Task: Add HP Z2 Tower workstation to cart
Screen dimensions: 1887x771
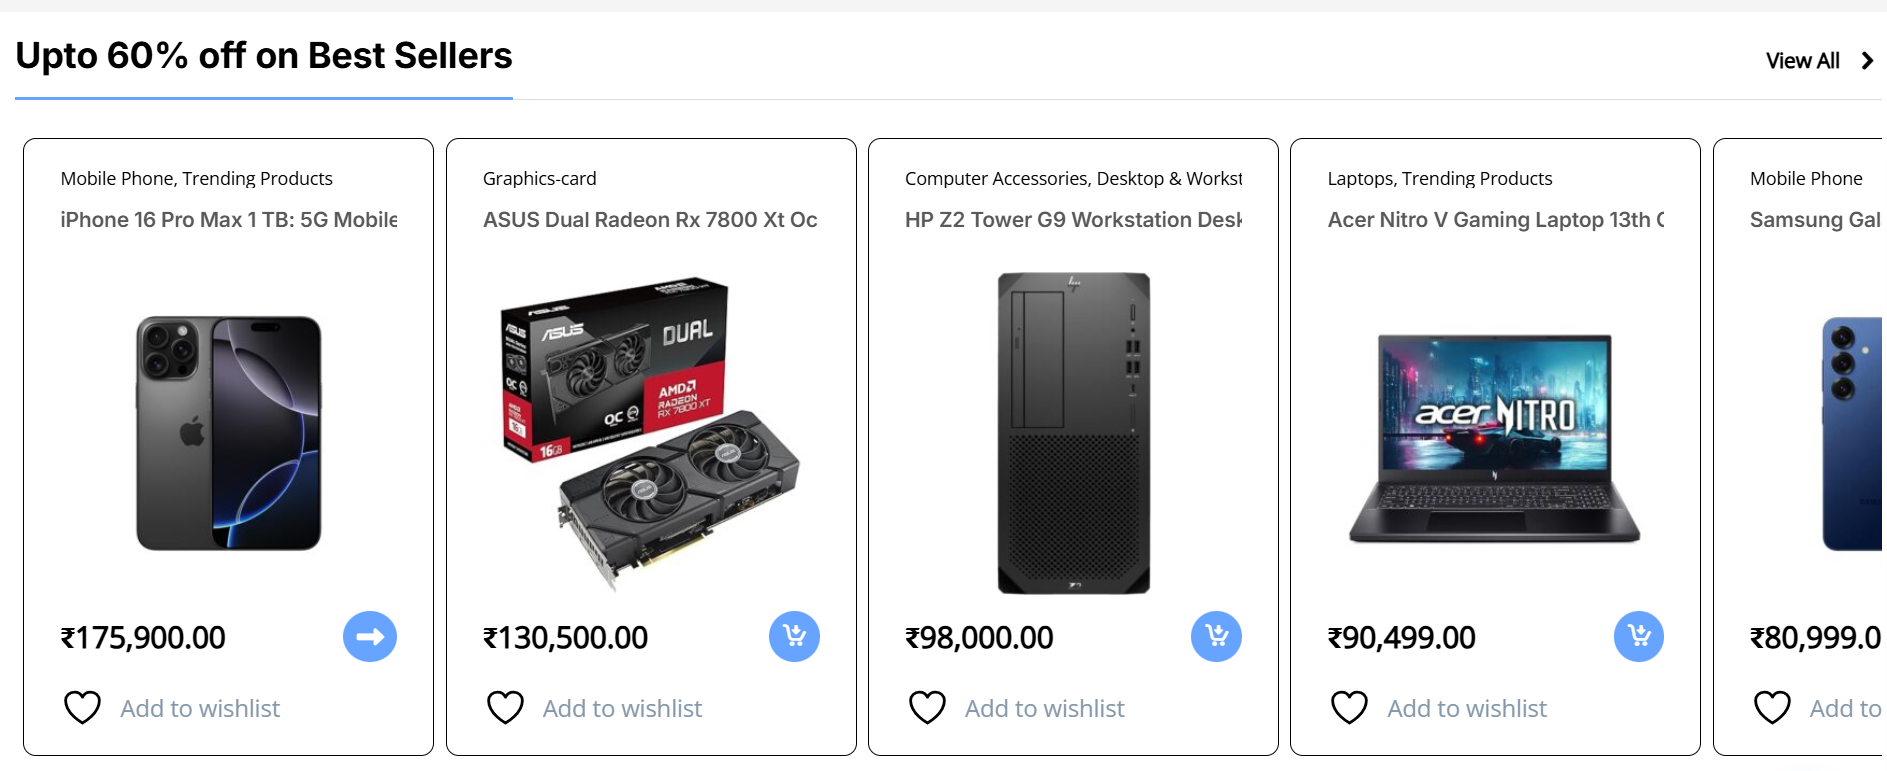Action: point(1216,637)
